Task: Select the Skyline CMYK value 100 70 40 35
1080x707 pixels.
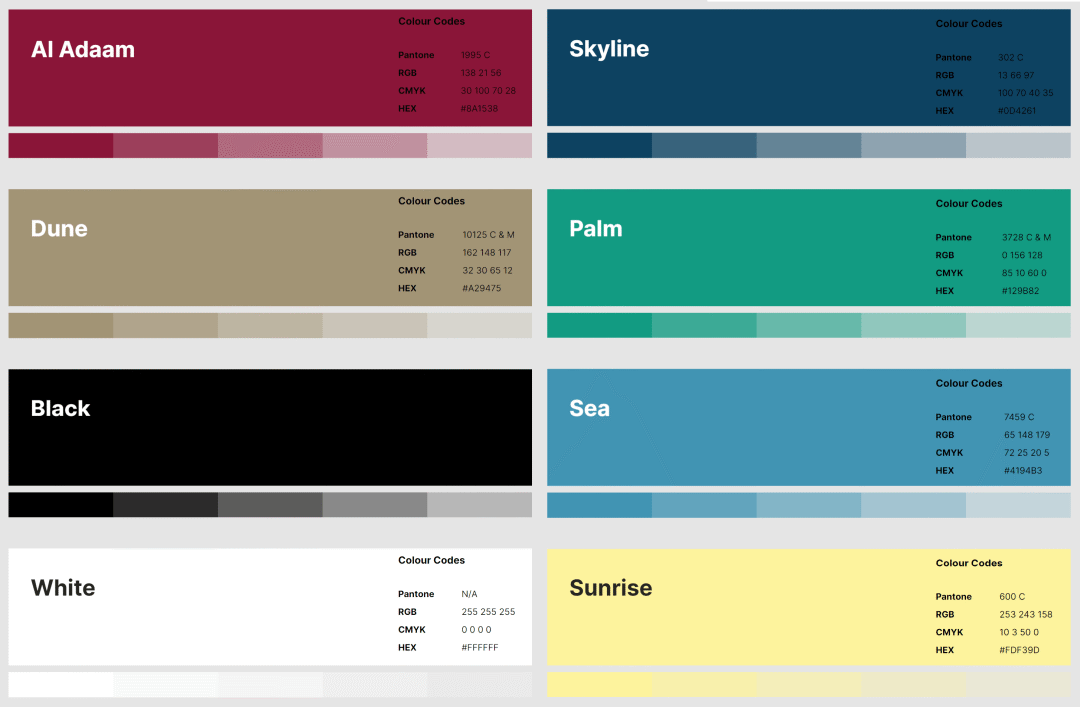Action: (x=1025, y=93)
